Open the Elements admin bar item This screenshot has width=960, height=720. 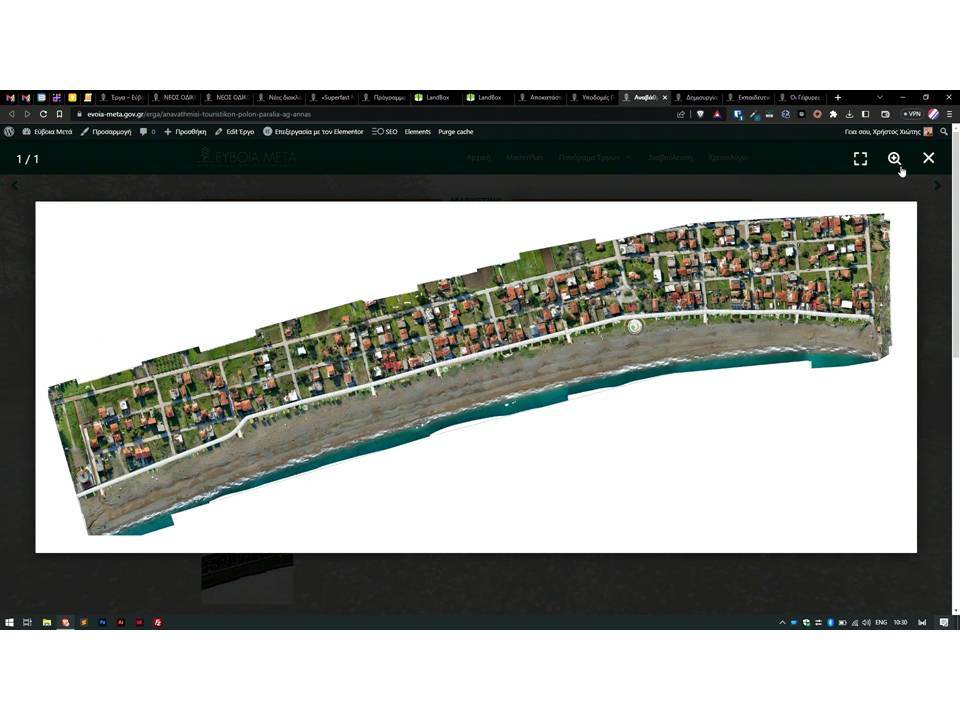point(418,132)
